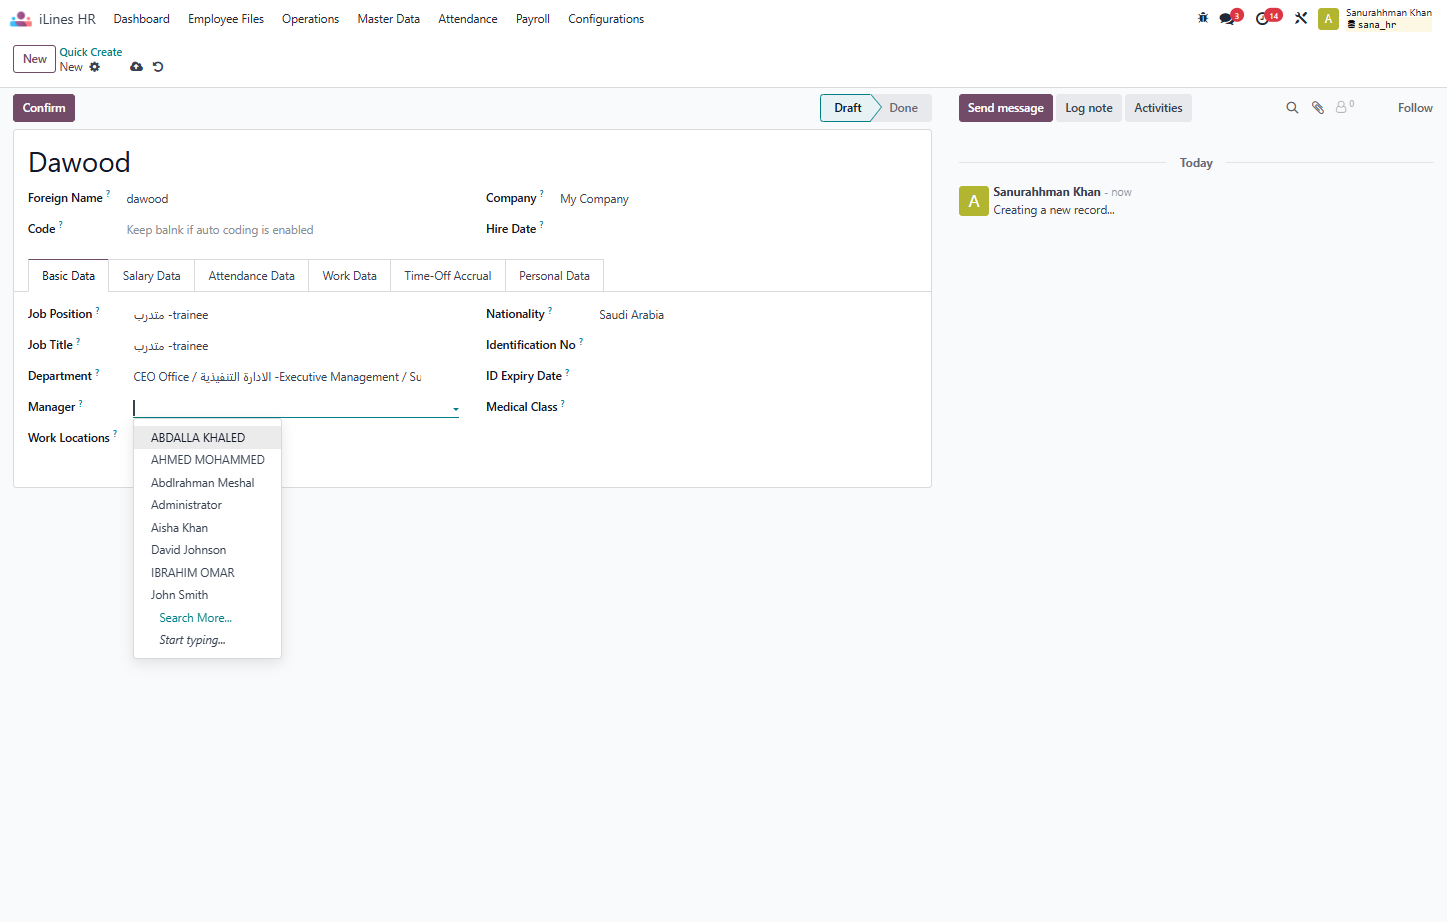The image size is (1447, 922).
Task: Choose IBRAHIM OMAR in the dropdown list
Action: (207, 573)
